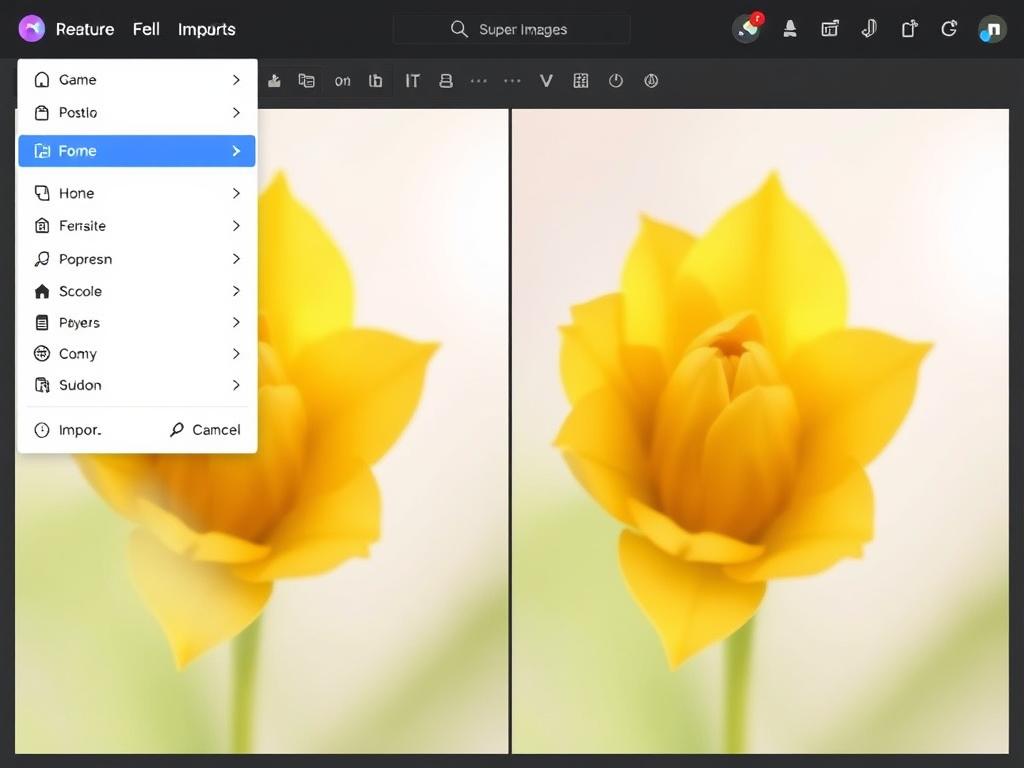Focus the Super Images search field
Viewport: 1024px width, 768px height.
(x=512, y=29)
